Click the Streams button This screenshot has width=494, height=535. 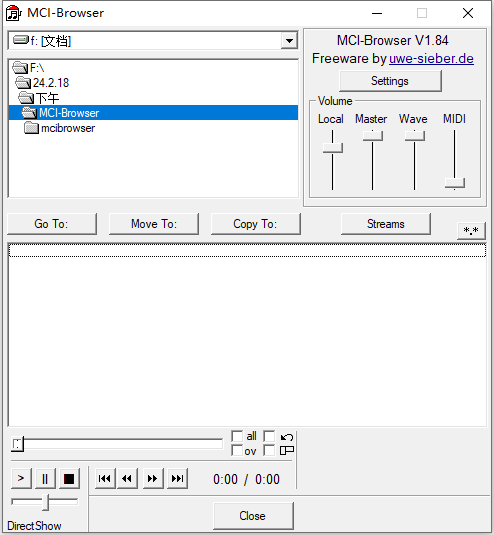[x=386, y=224]
